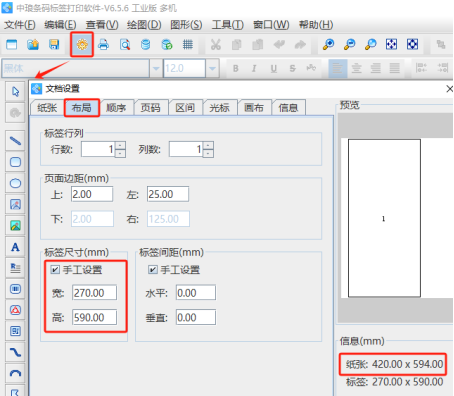This screenshot has height=396, width=454.
Task: Select the text A tool
Action: [x=15, y=247]
